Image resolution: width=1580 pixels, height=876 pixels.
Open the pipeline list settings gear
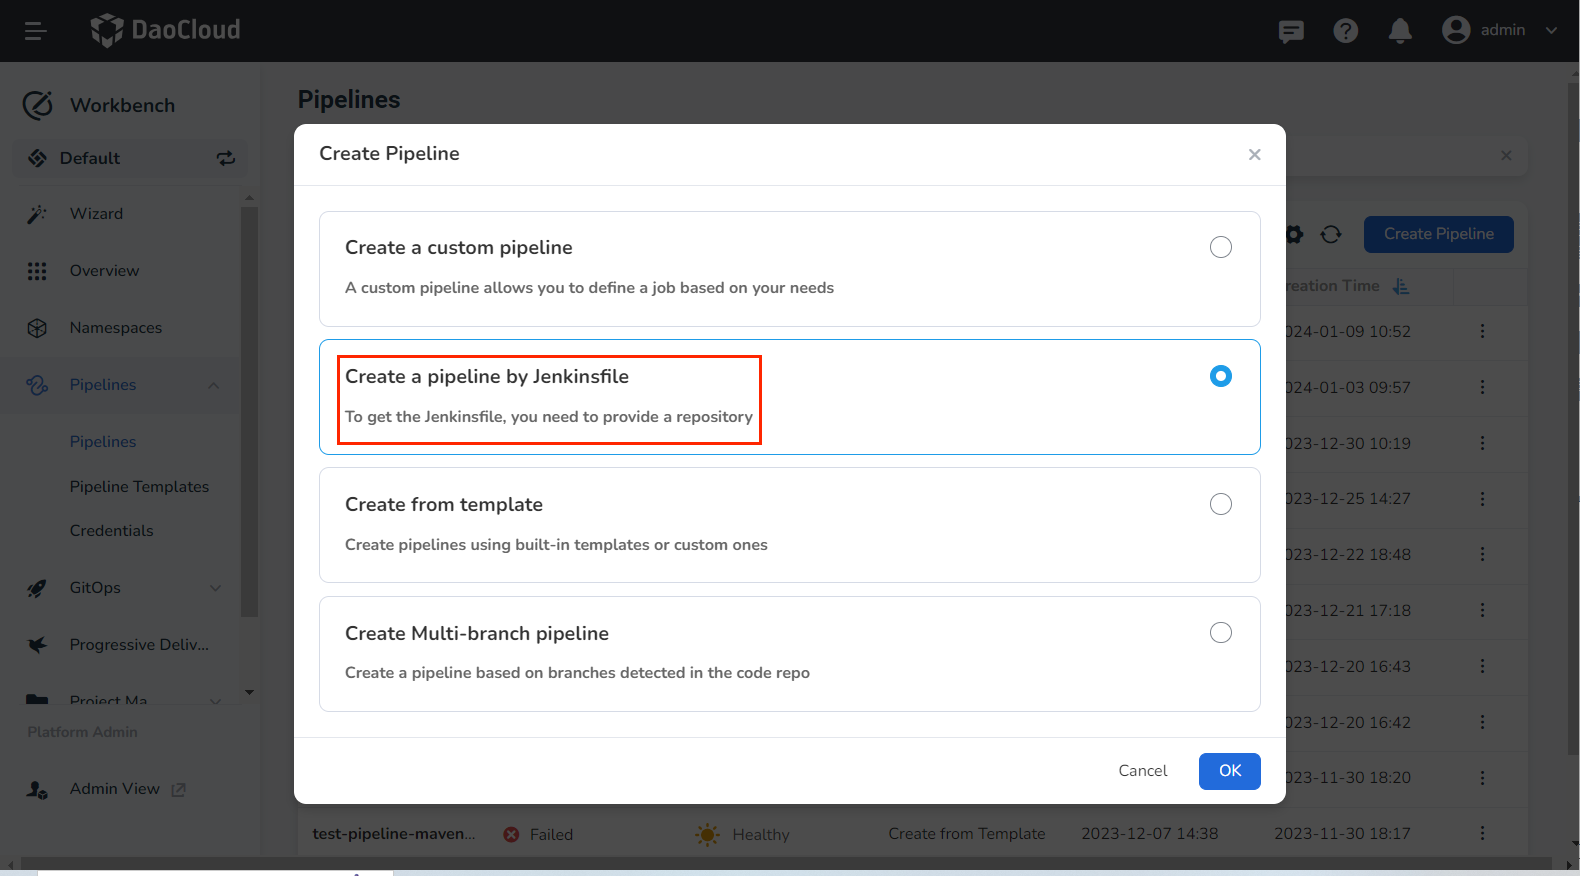[1295, 234]
